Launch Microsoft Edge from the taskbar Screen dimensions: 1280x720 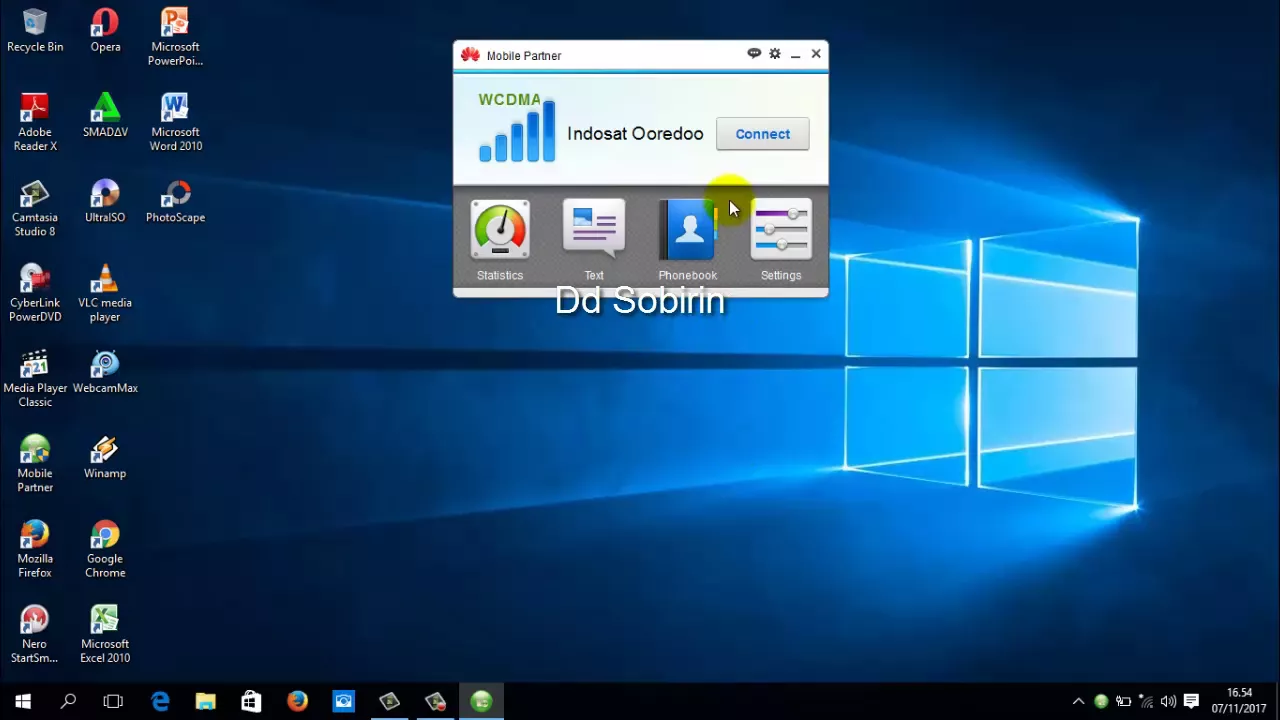(x=160, y=701)
